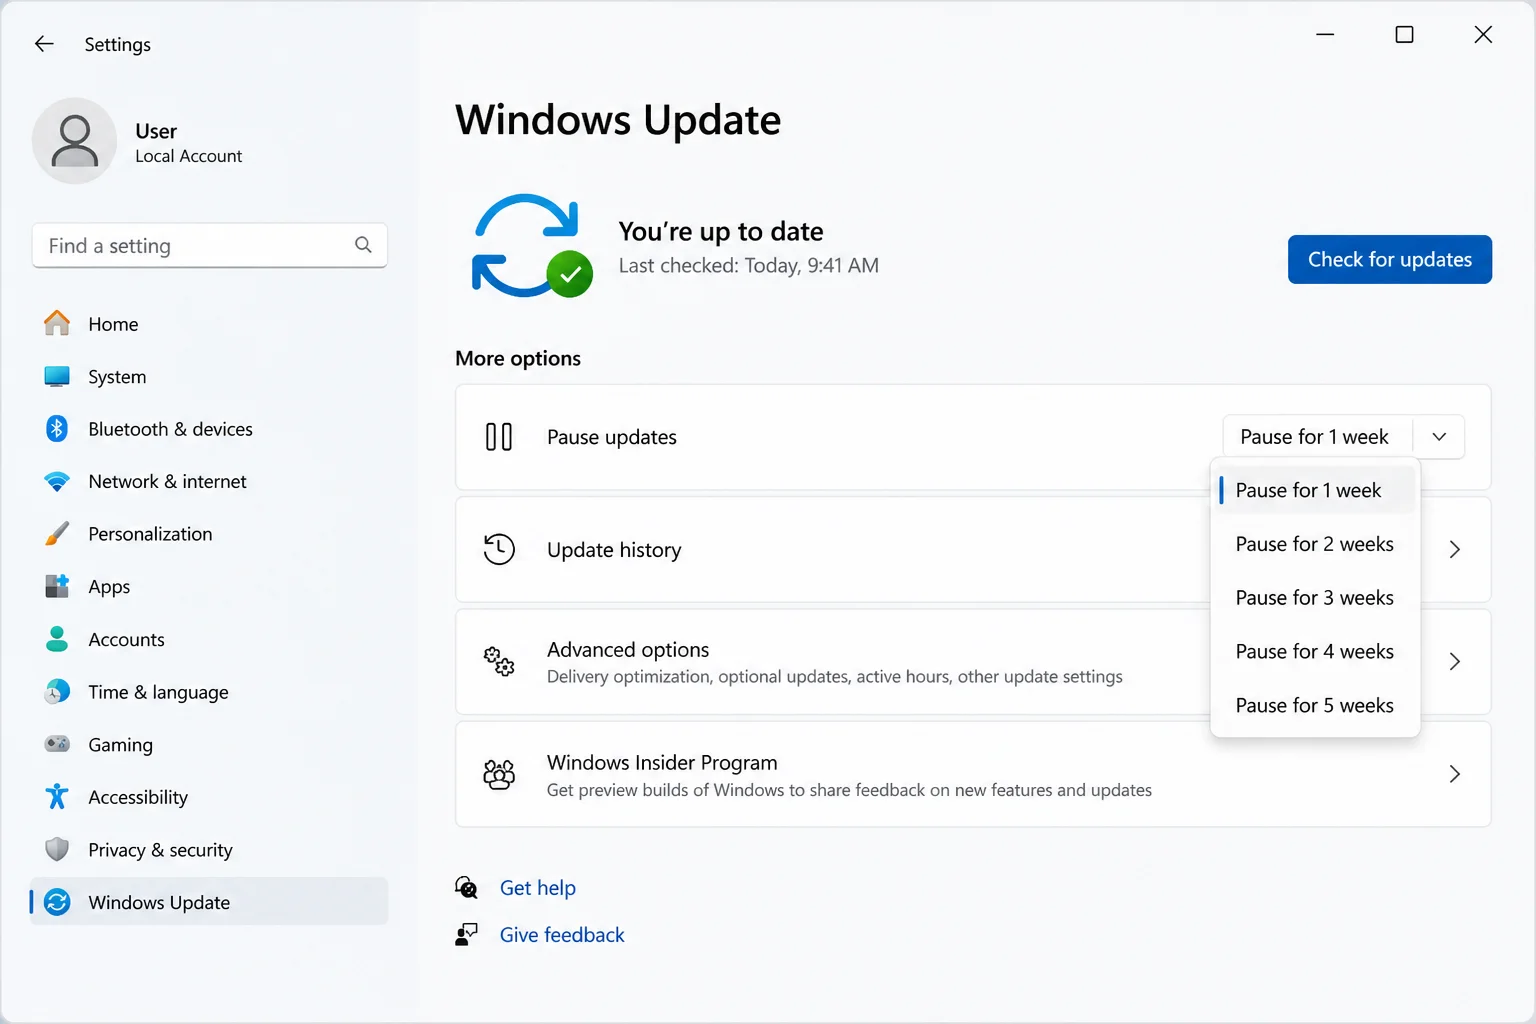
Task: Click Windows Insider Program title
Action: [662, 762]
